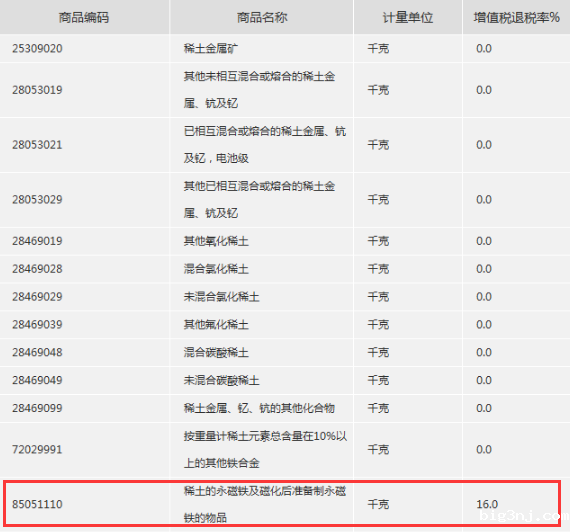Click 千克 in the 72029991 row
The height and width of the screenshot is (532, 570).
coord(378,449)
